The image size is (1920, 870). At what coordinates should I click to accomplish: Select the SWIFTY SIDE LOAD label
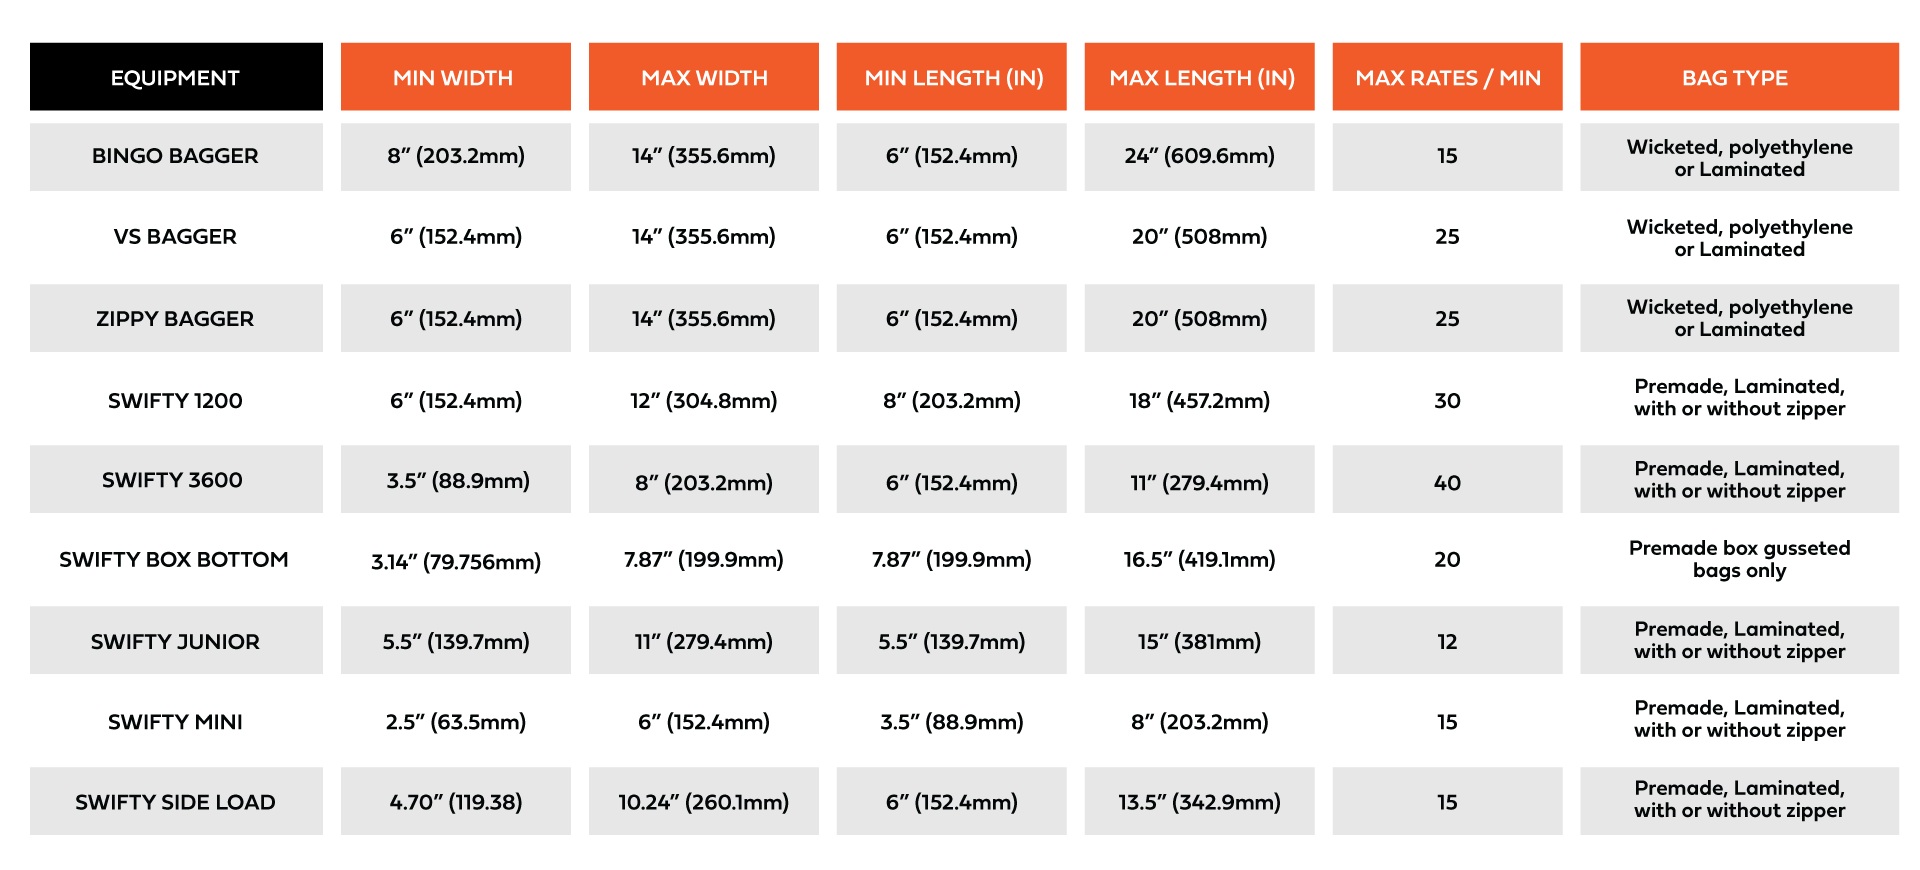[175, 802]
